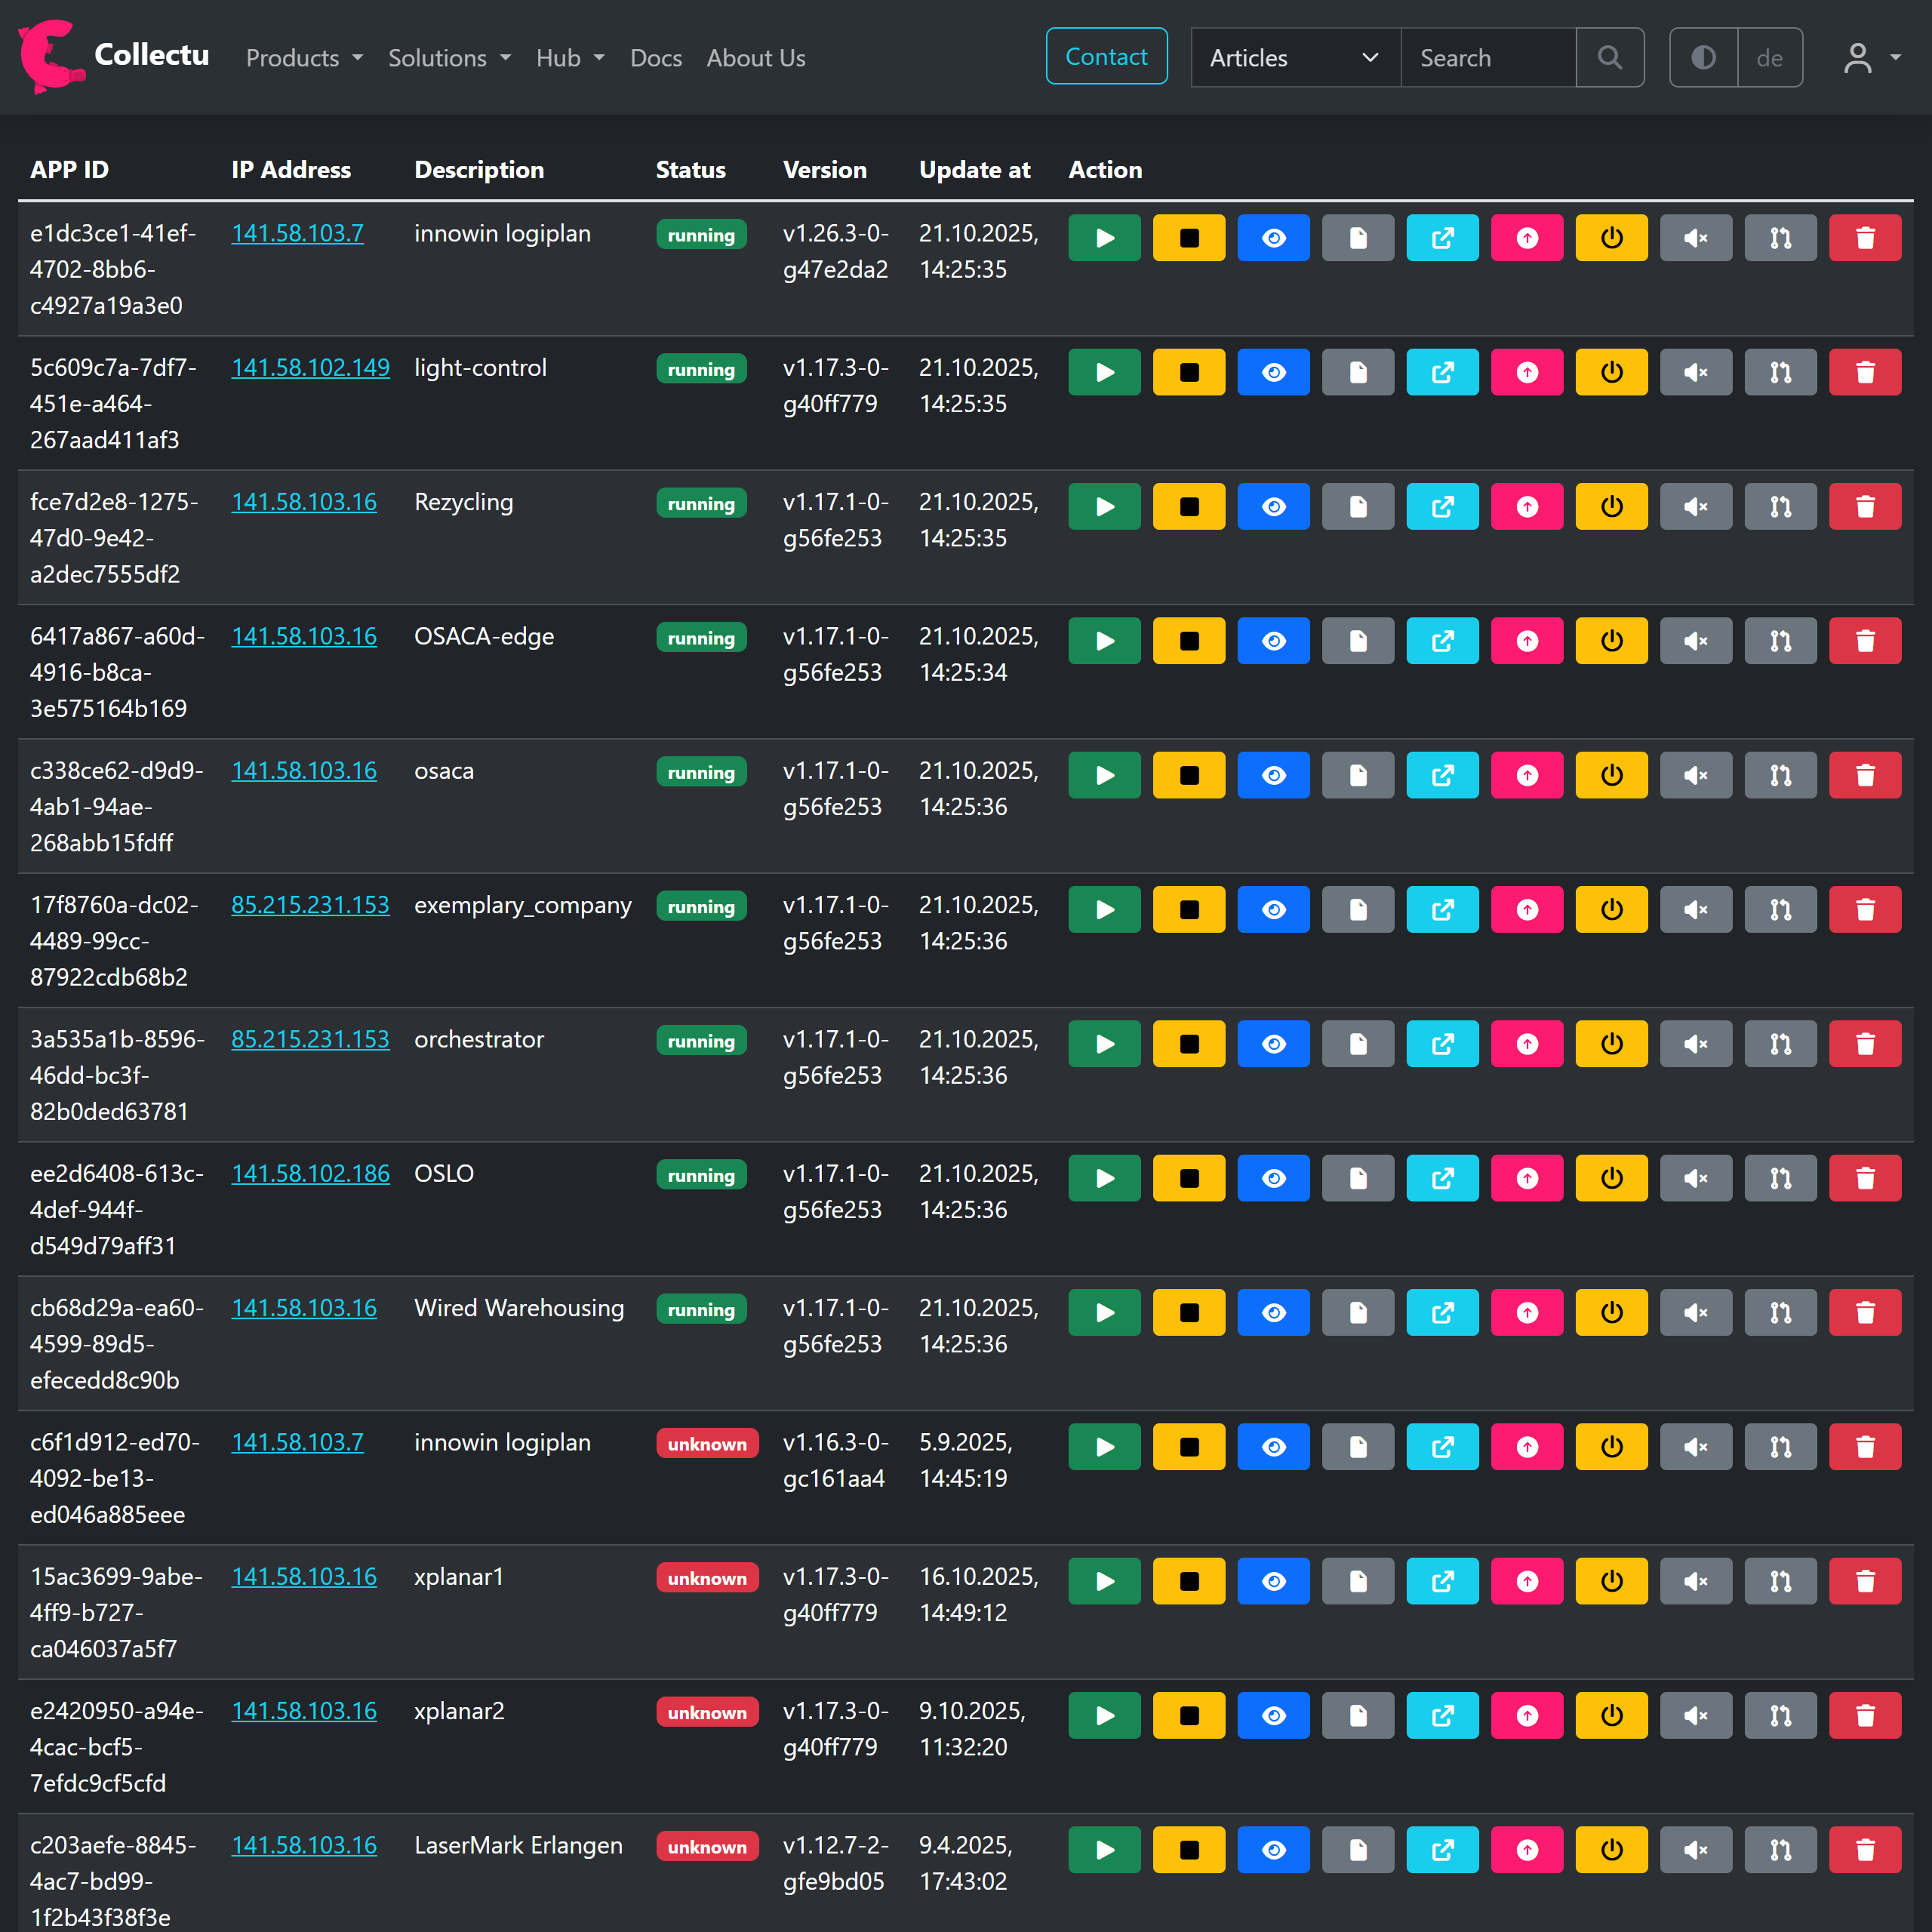Click search magnifier button in header
The width and height of the screenshot is (1932, 1932).
click(1609, 58)
